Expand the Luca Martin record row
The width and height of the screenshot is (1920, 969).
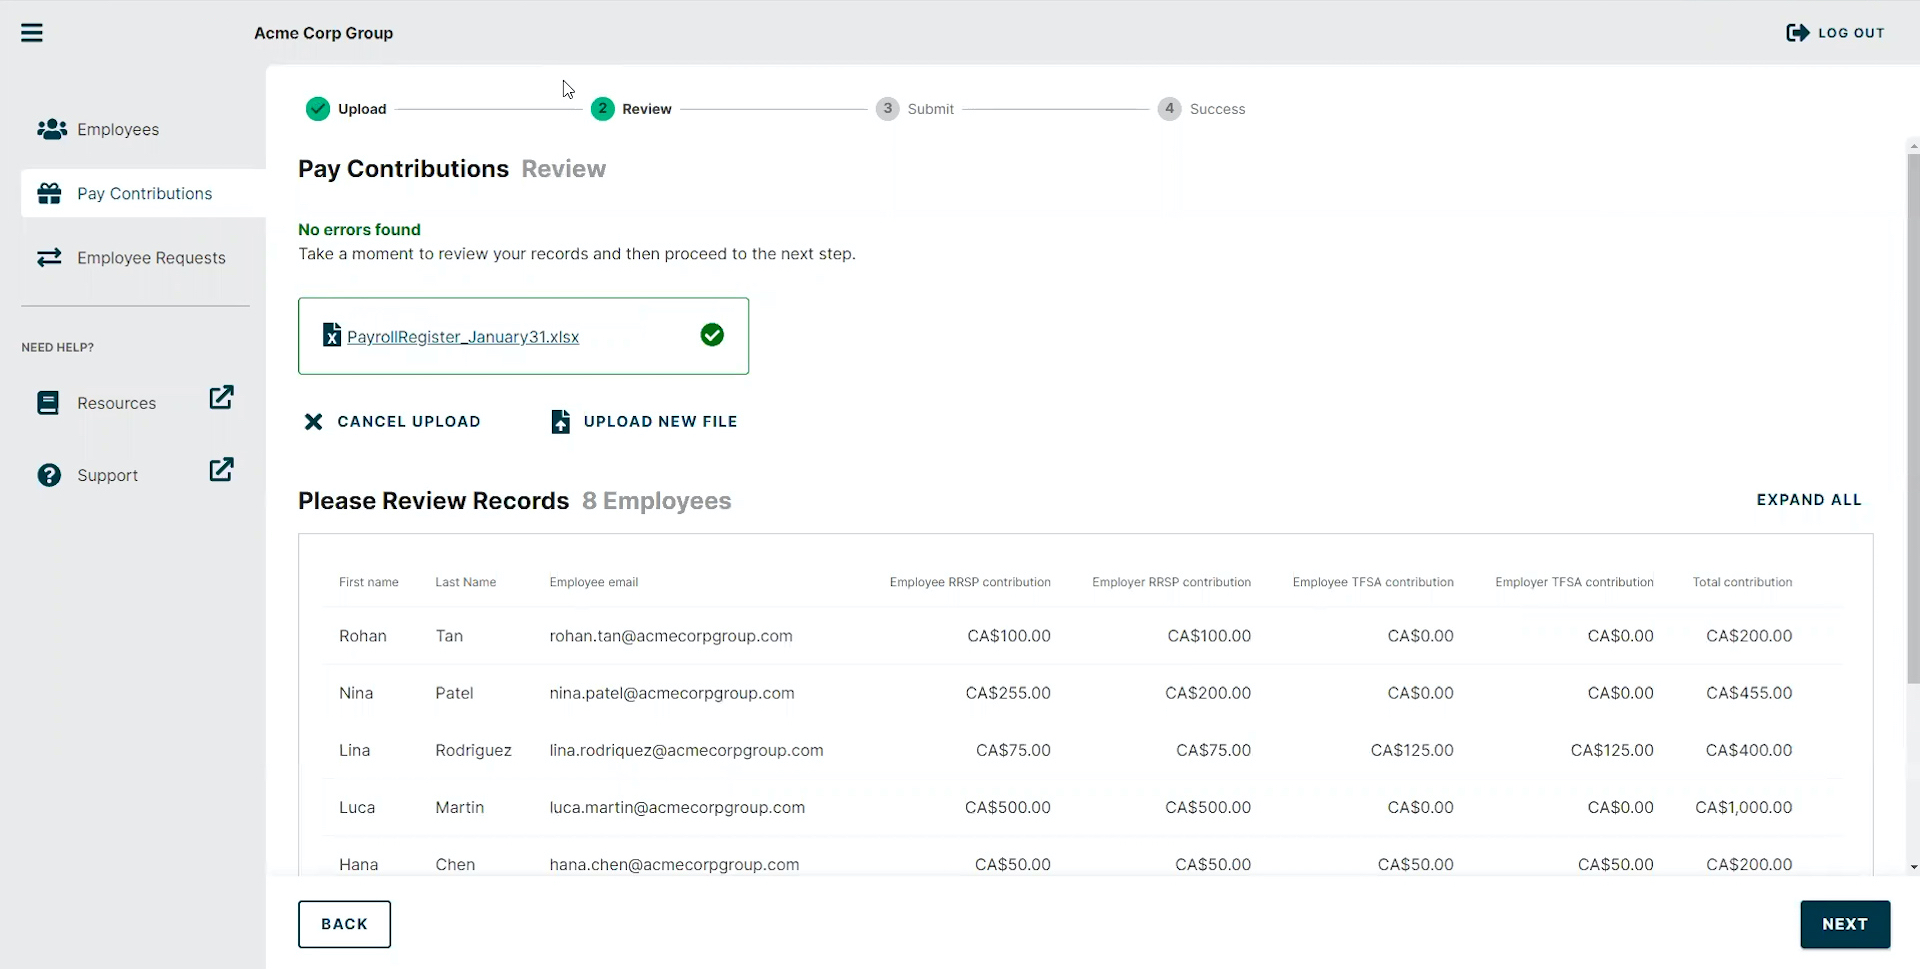tap(1084, 807)
